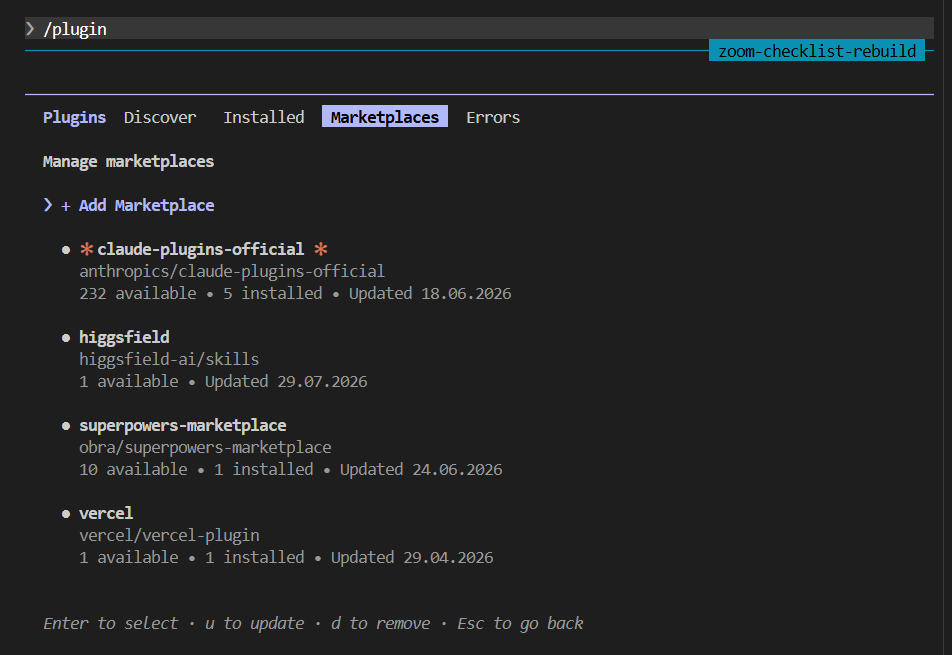Click the 'u to update' hint
The height and width of the screenshot is (655, 952).
(254, 623)
